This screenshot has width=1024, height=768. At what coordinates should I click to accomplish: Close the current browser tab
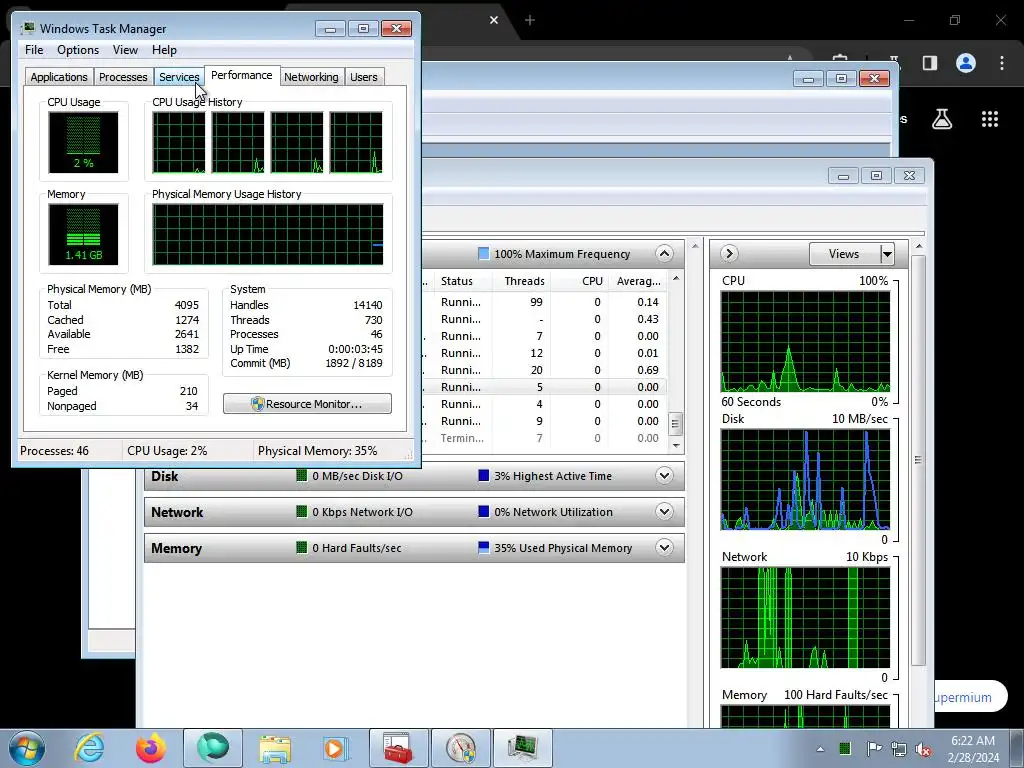coord(494,20)
